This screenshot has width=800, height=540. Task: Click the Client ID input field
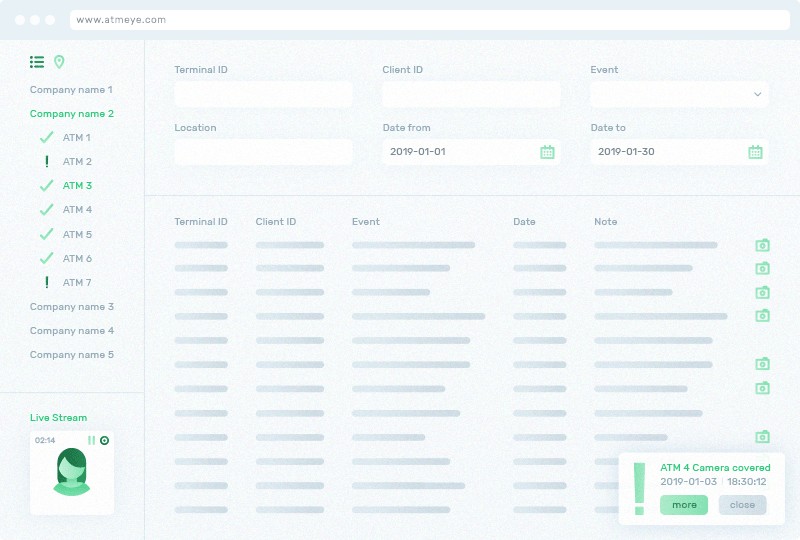click(471, 94)
